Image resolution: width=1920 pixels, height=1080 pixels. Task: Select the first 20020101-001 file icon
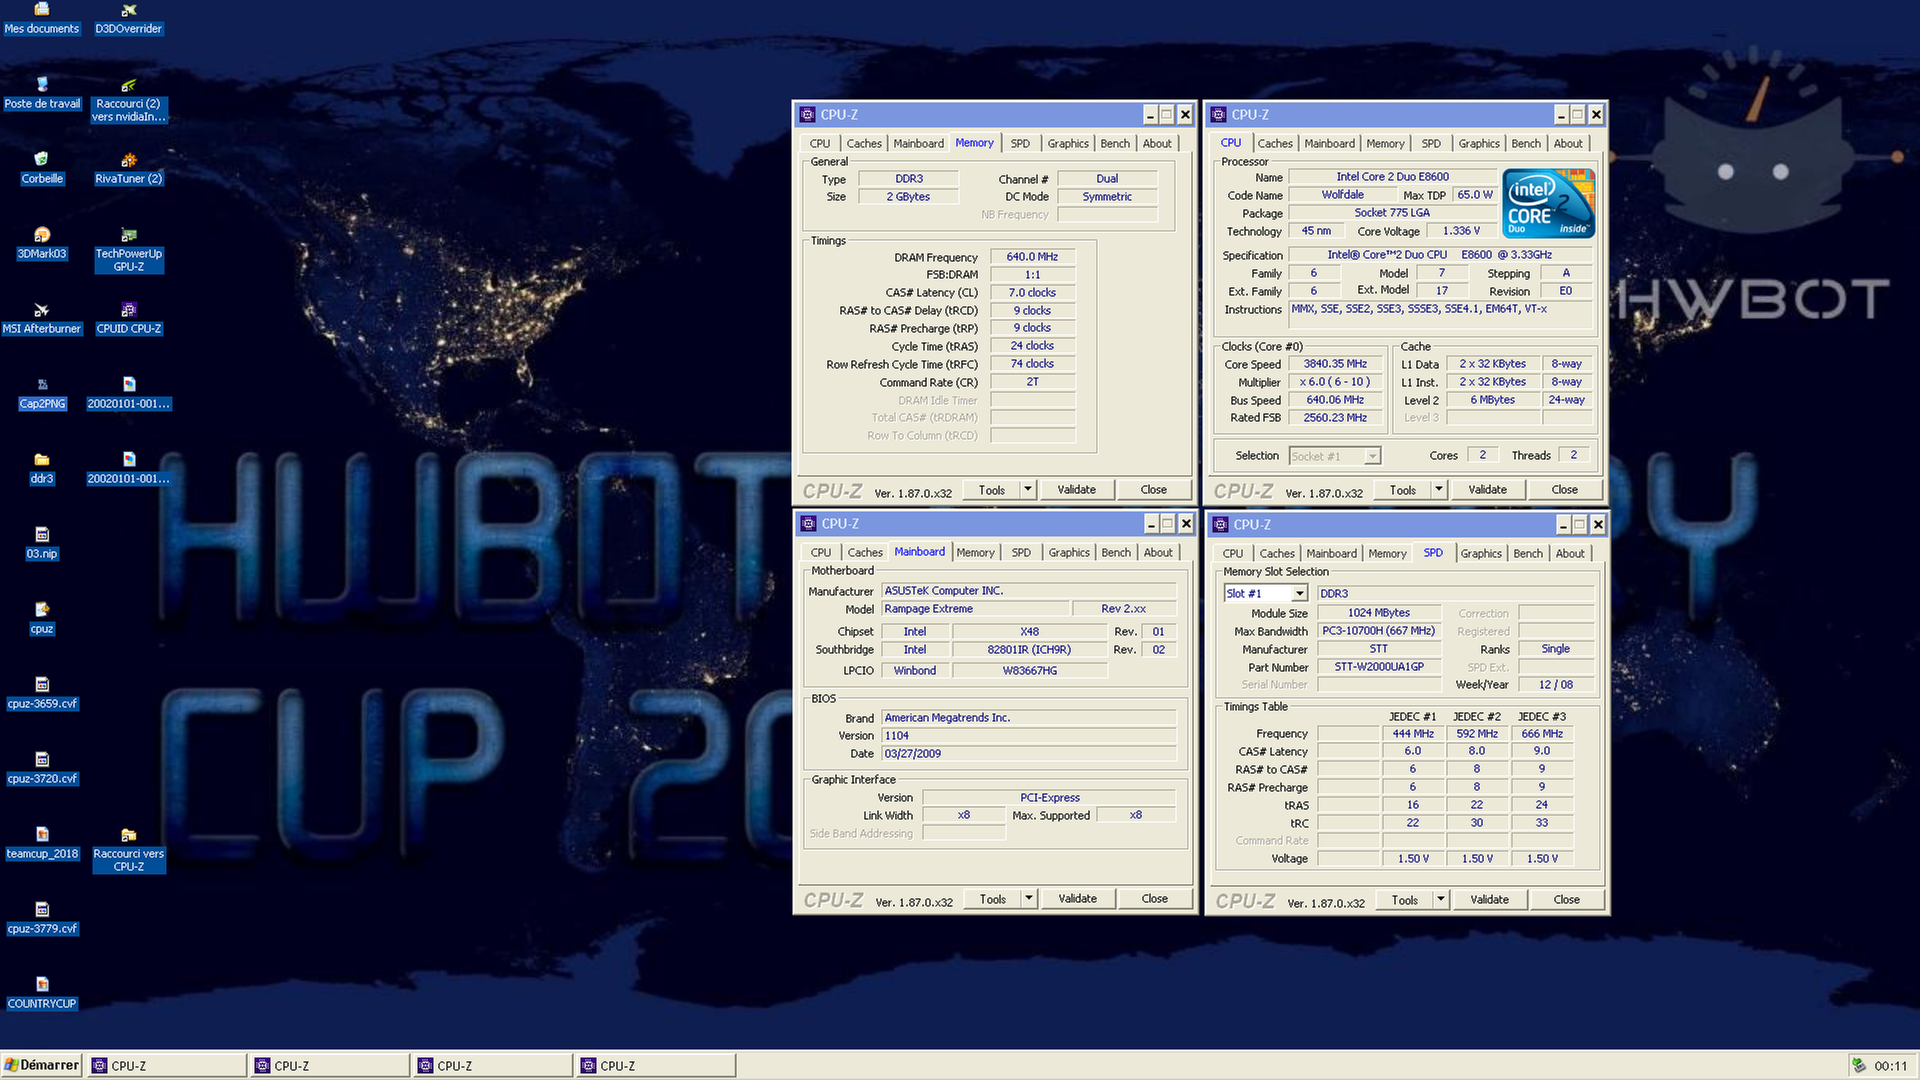tap(128, 393)
